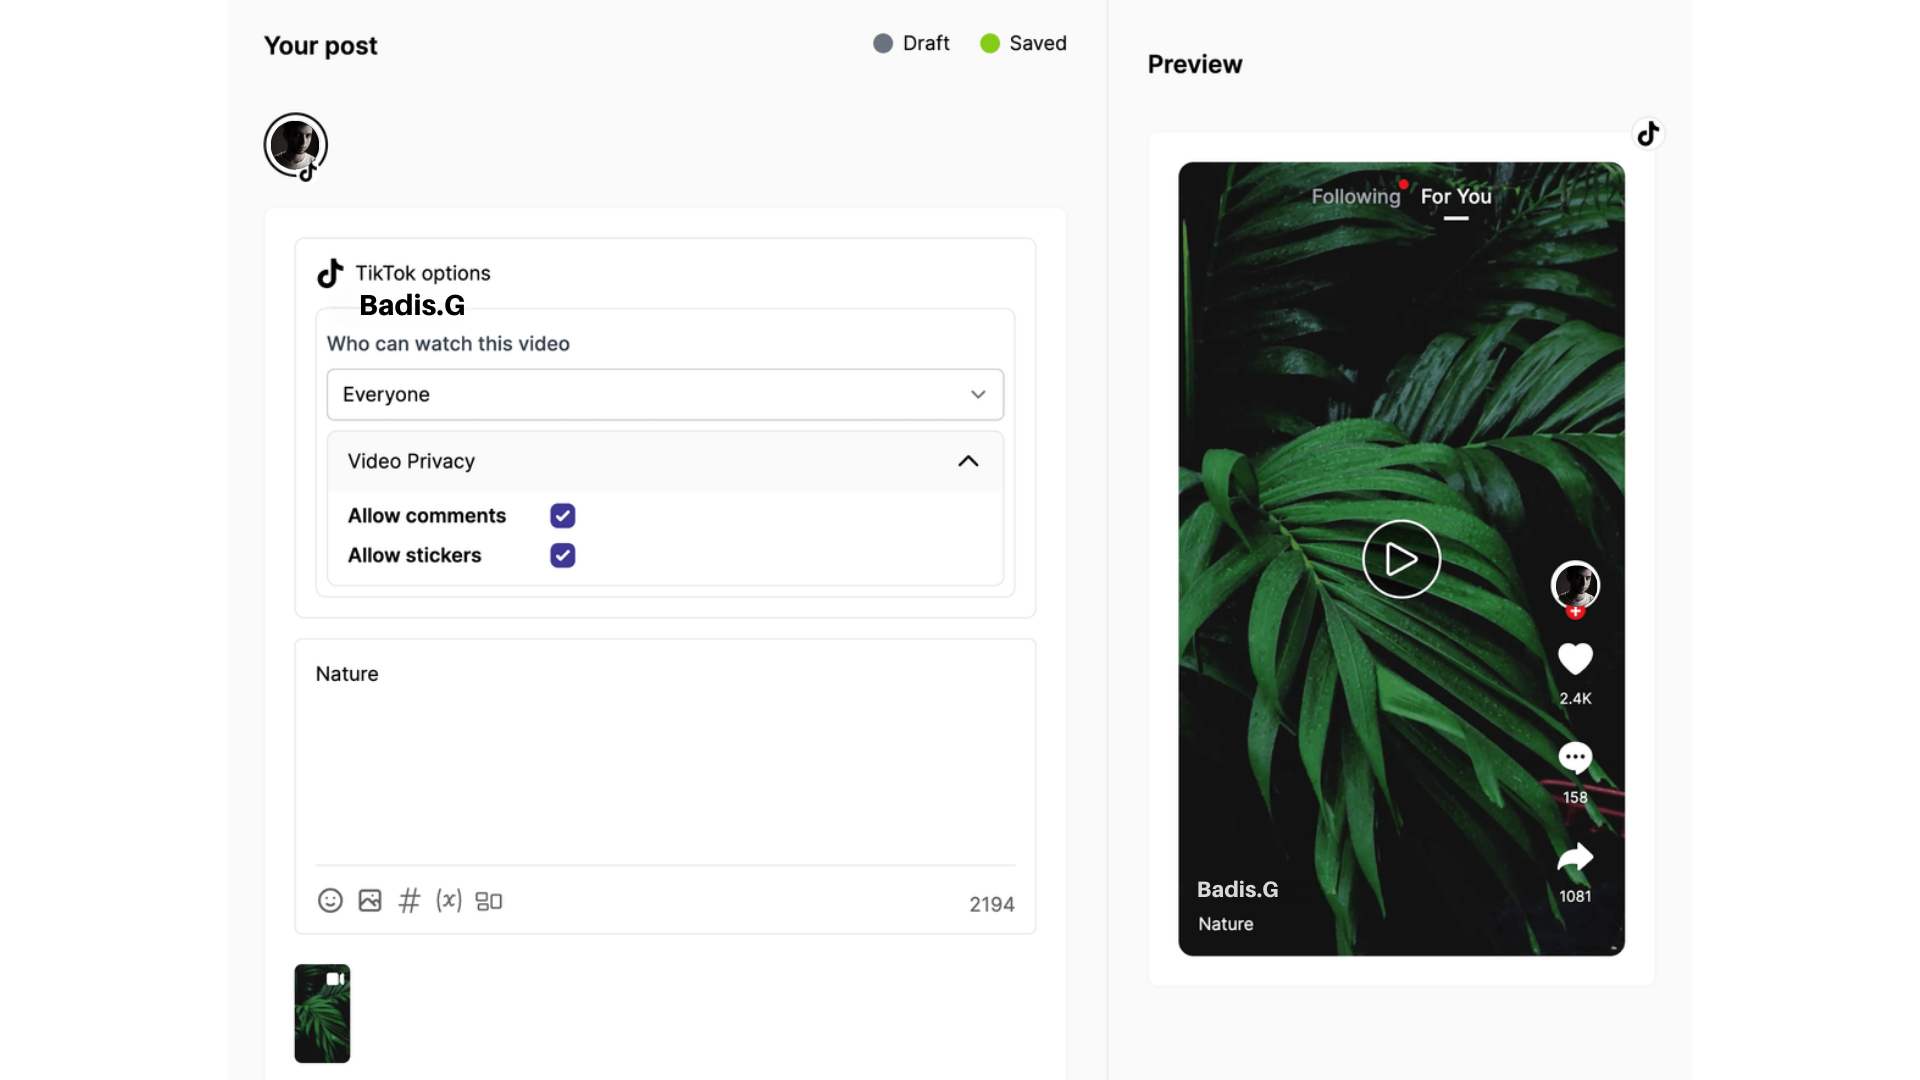Click the TikTok logo icon in options header

[330, 273]
